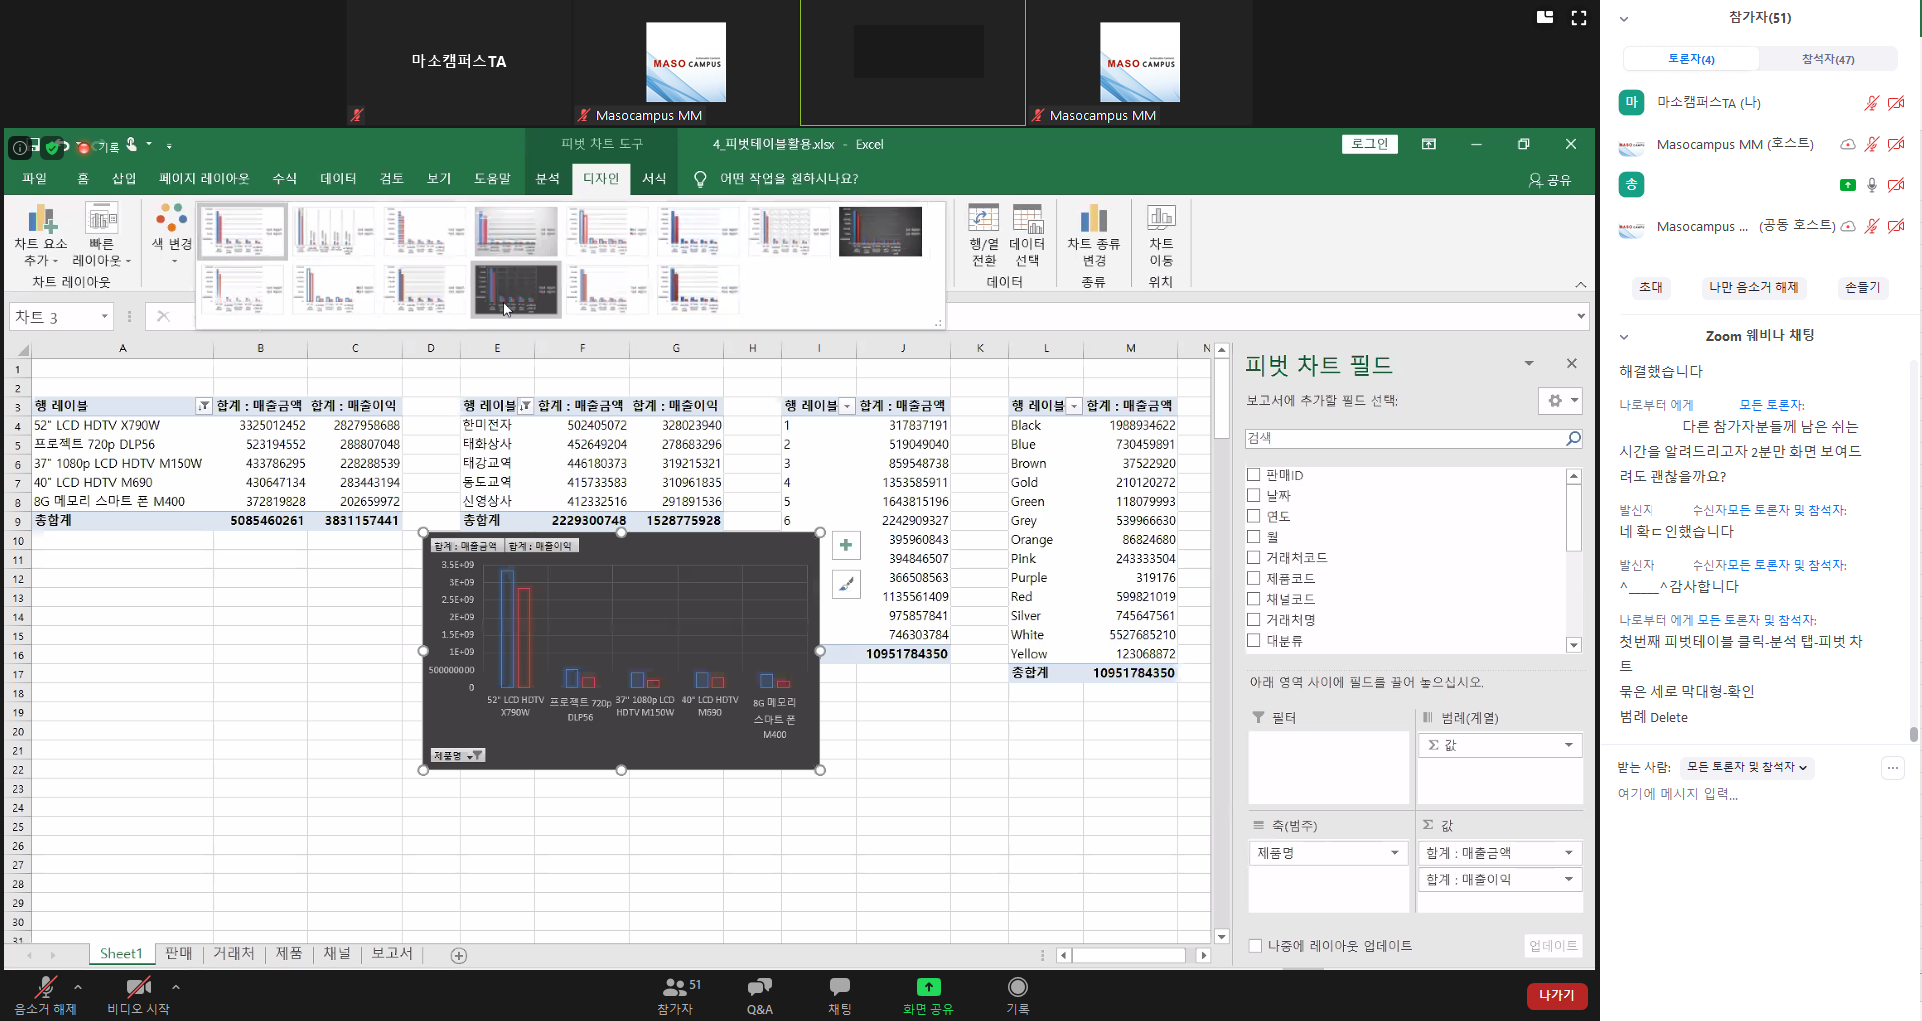Image resolution: width=1922 pixels, height=1021 pixels.
Task: Click the 행/열 전환 icon
Action: tap(984, 220)
